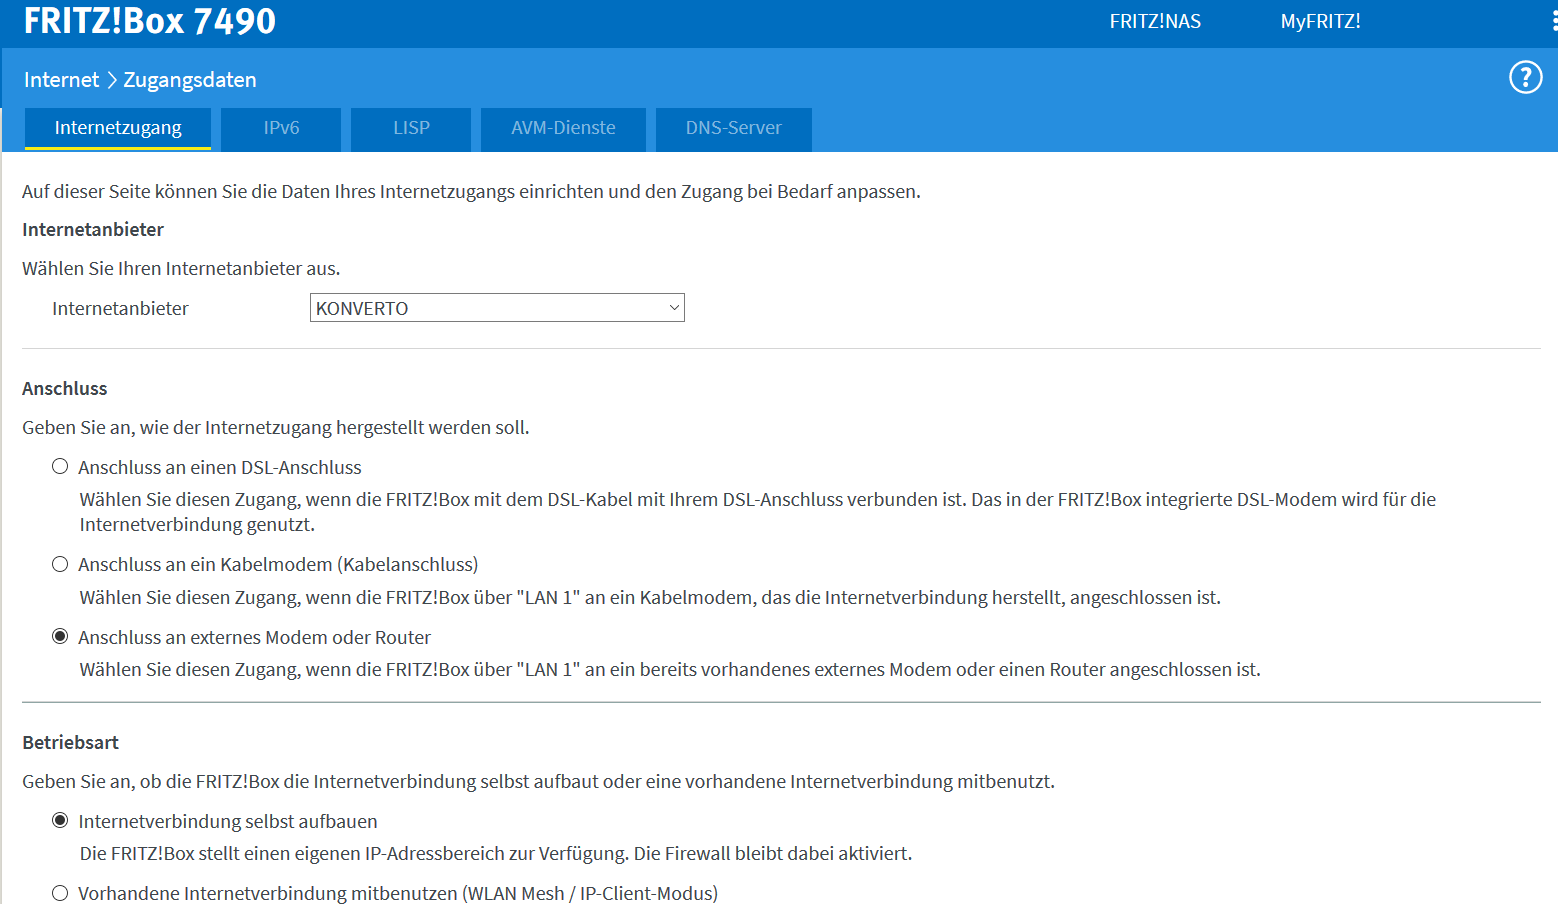Go to the DNS-Server tab
Image resolution: width=1558 pixels, height=904 pixels.
point(733,129)
